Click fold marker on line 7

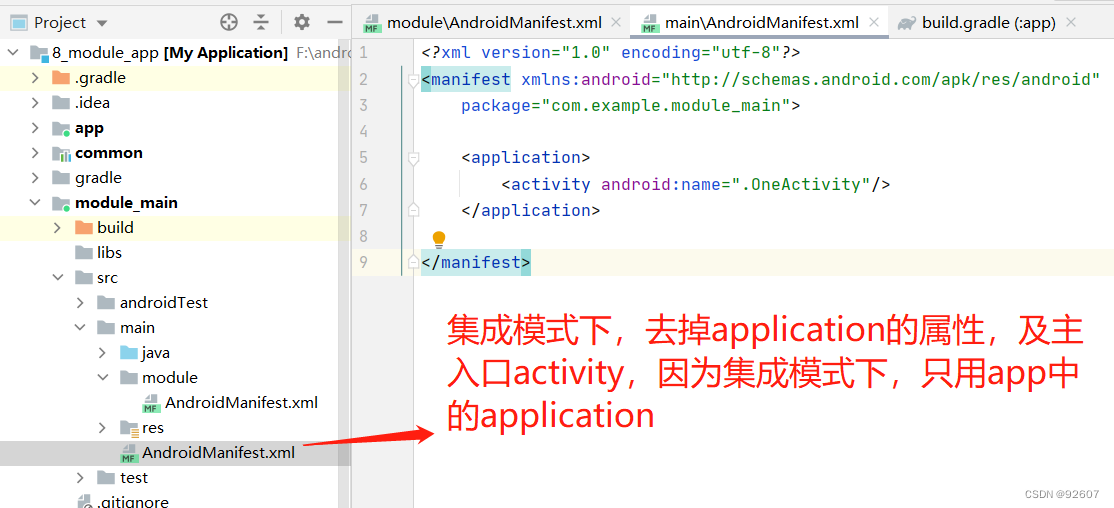413,210
